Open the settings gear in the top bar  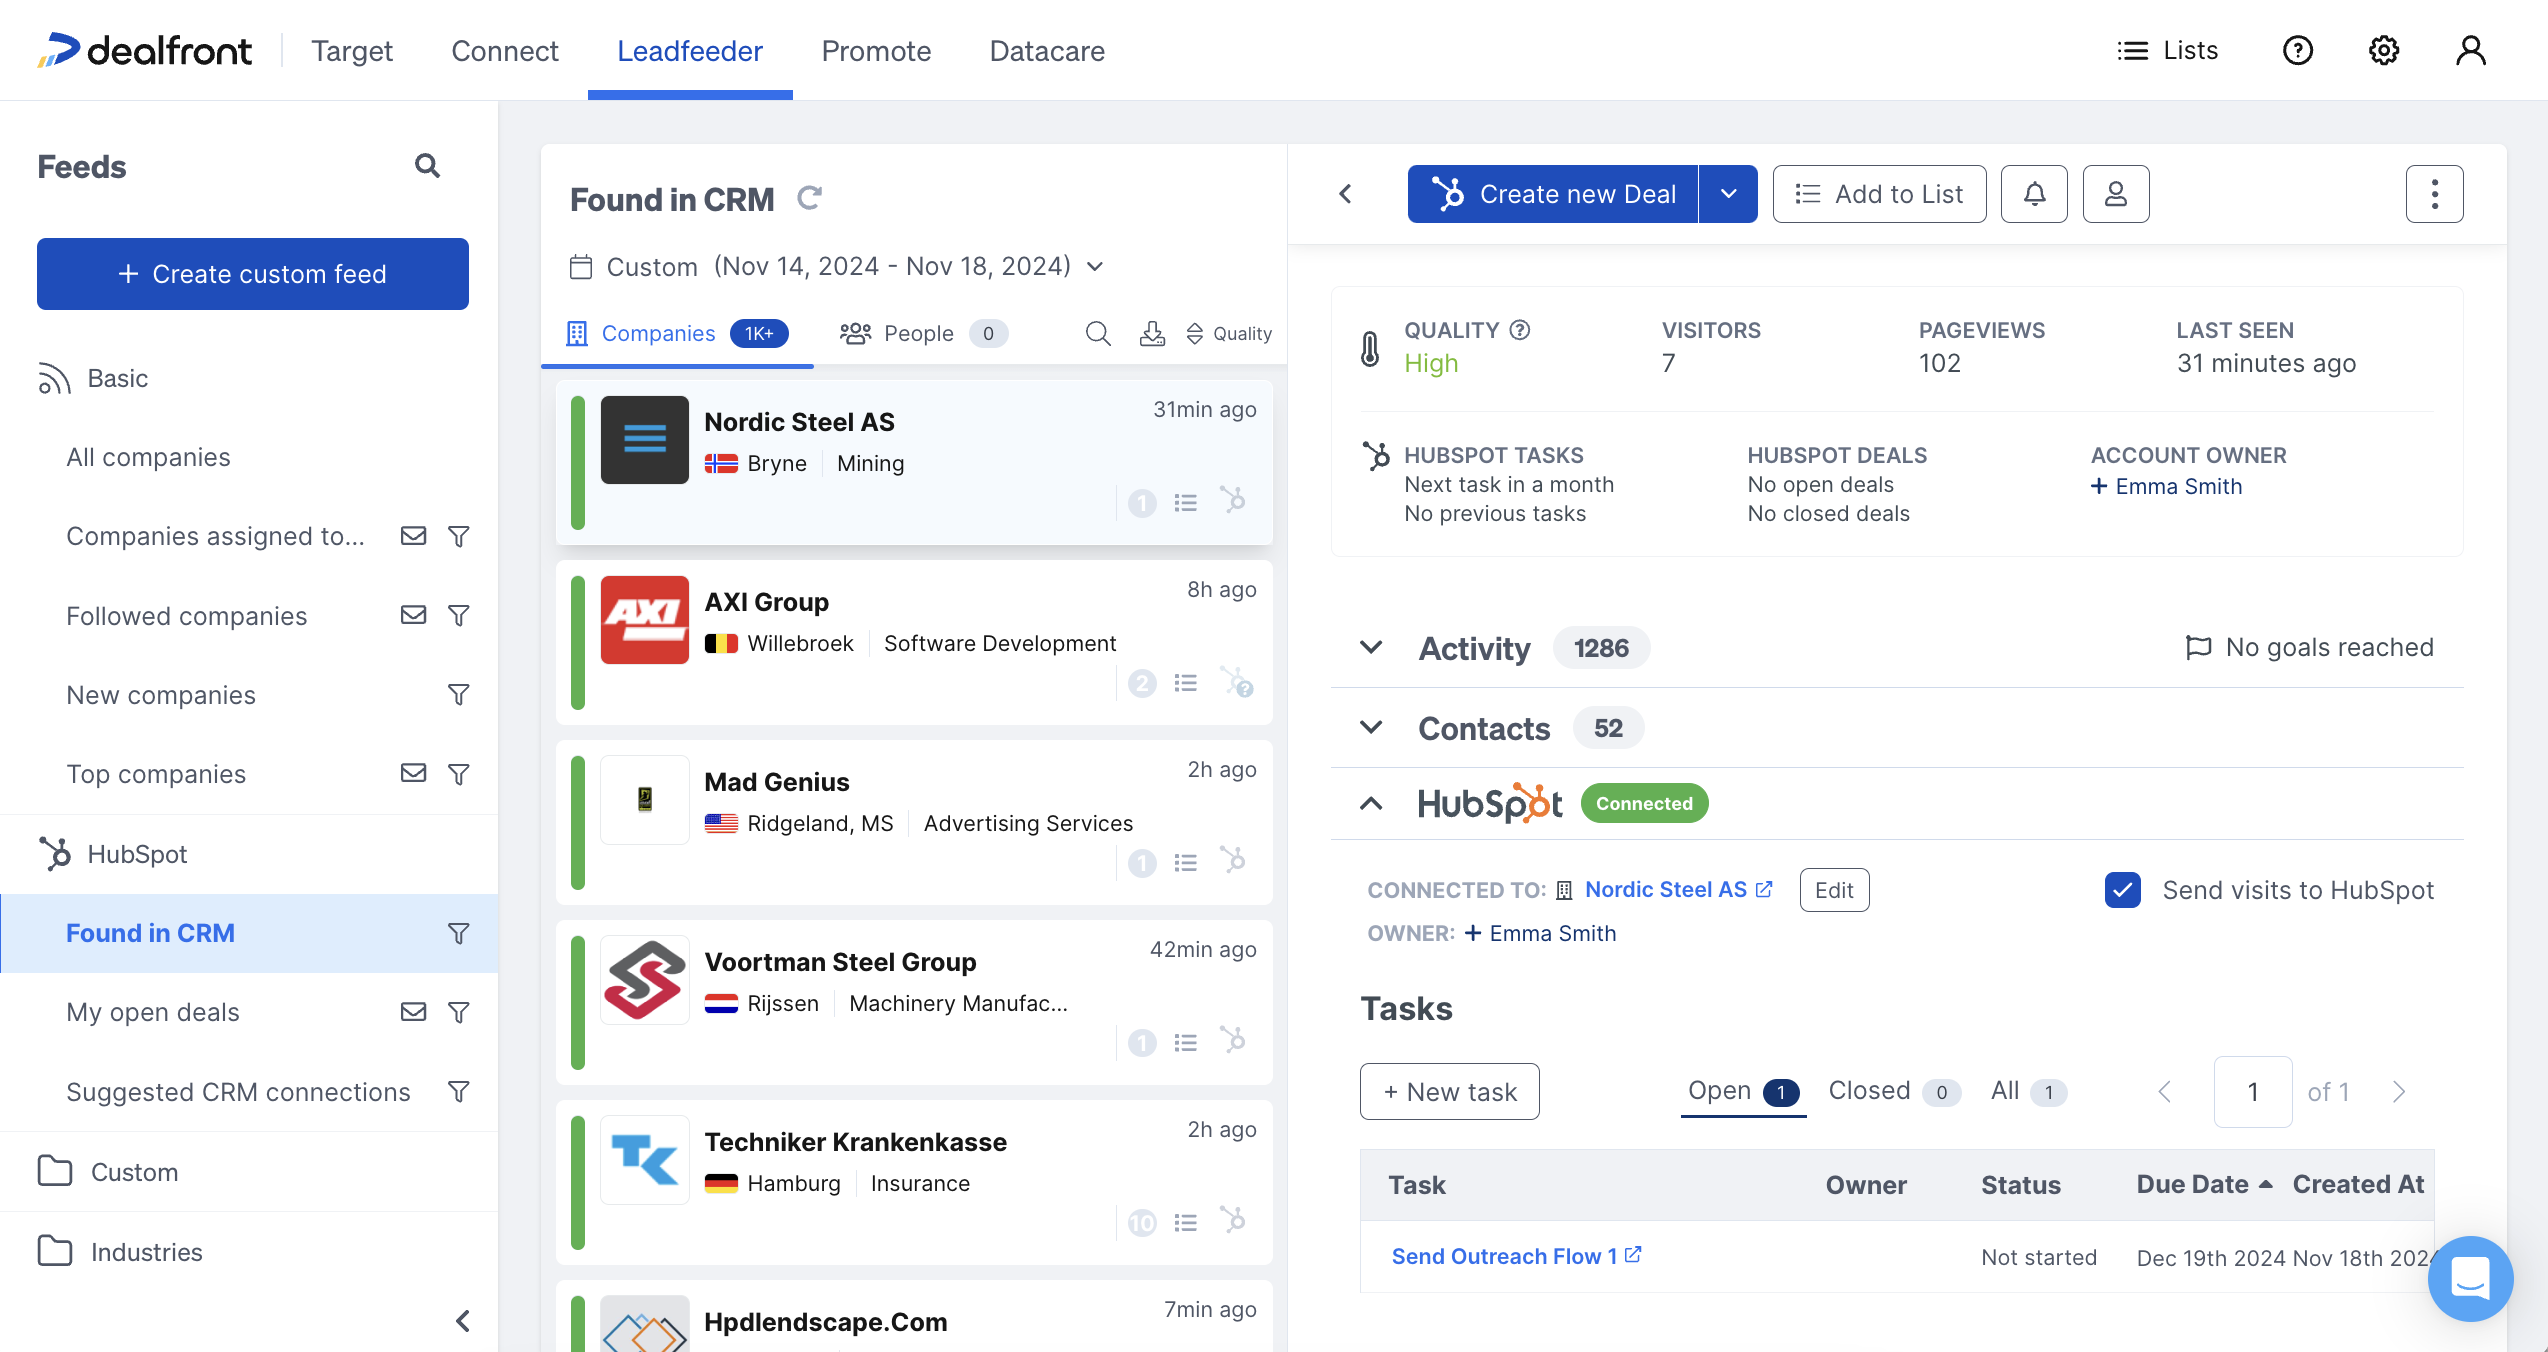click(x=2383, y=50)
